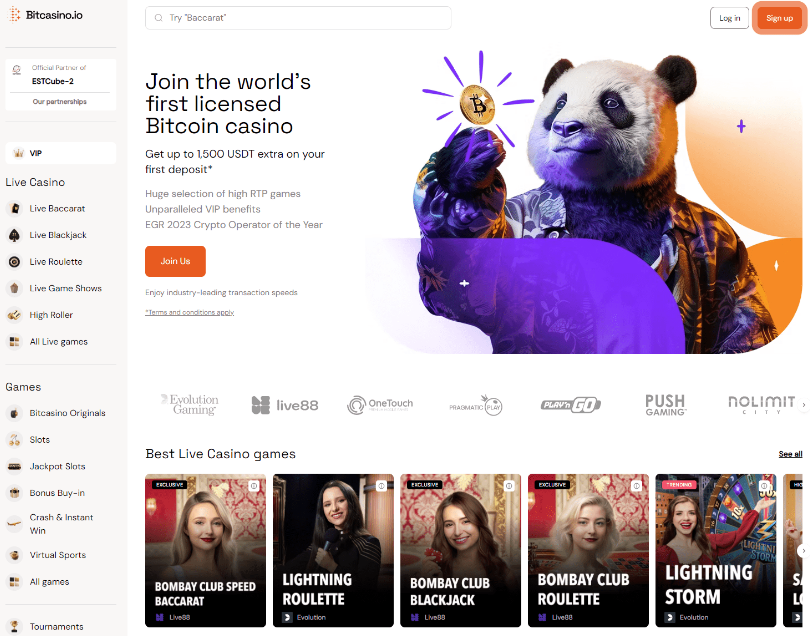Open Live Baccarat card icon
This screenshot has height=636, width=810.
click(14, 208)
